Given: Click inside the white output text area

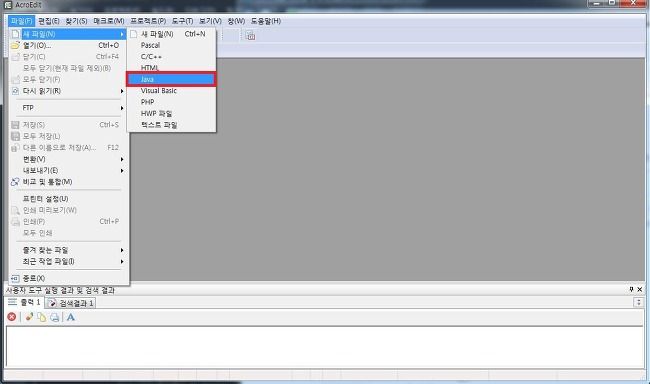Looking at the screenshot, I should coord(325,347).
